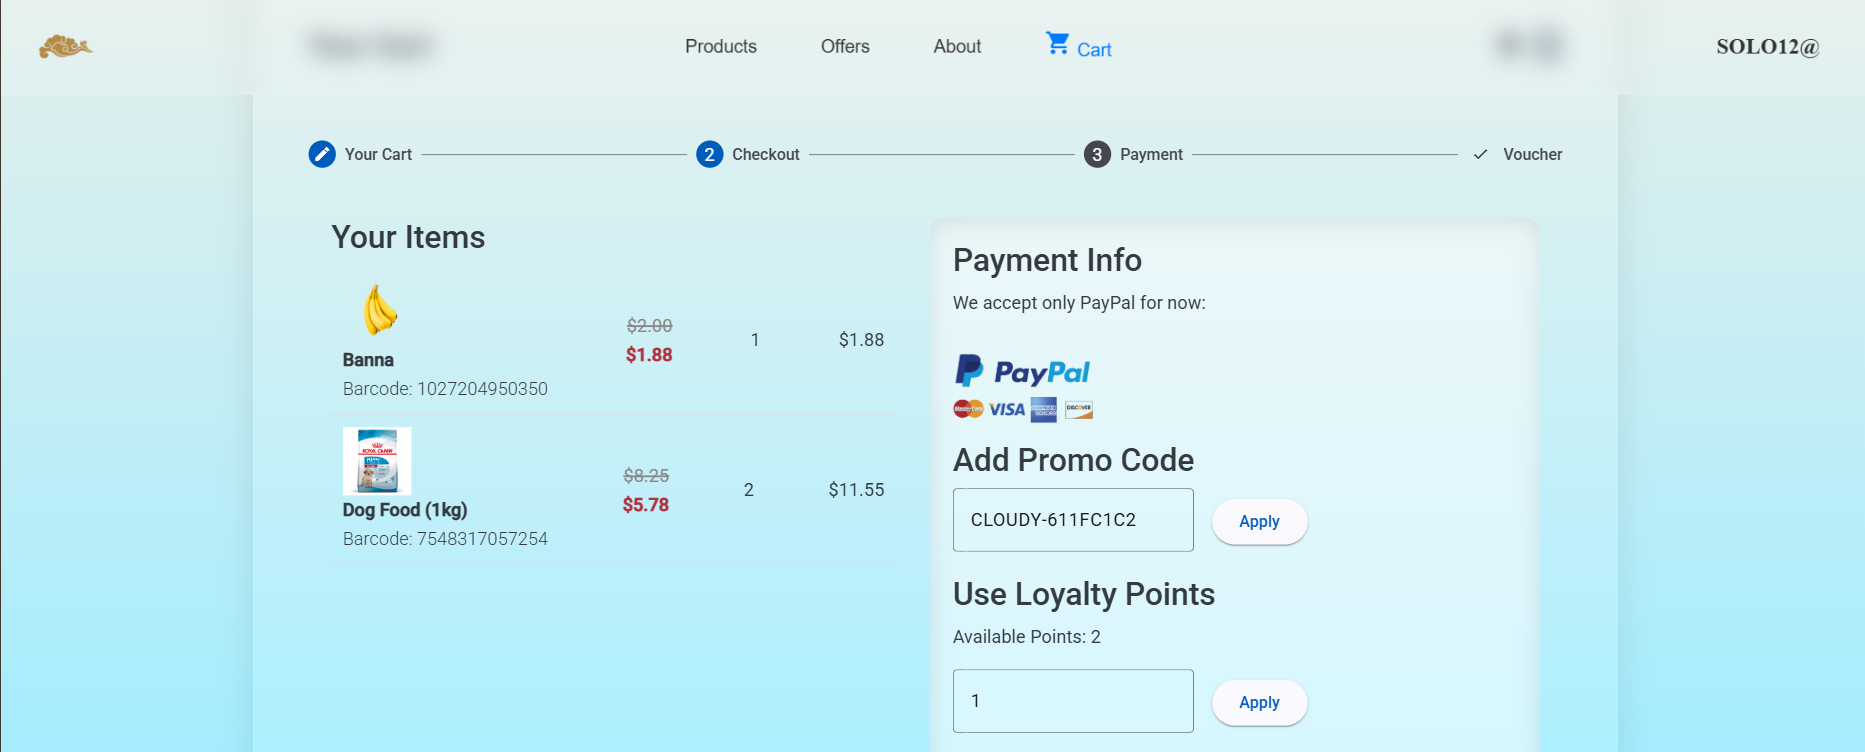Viewport: 1865px width, 752px height.
Task: Open the Products menu item
Action: (720, 46)
